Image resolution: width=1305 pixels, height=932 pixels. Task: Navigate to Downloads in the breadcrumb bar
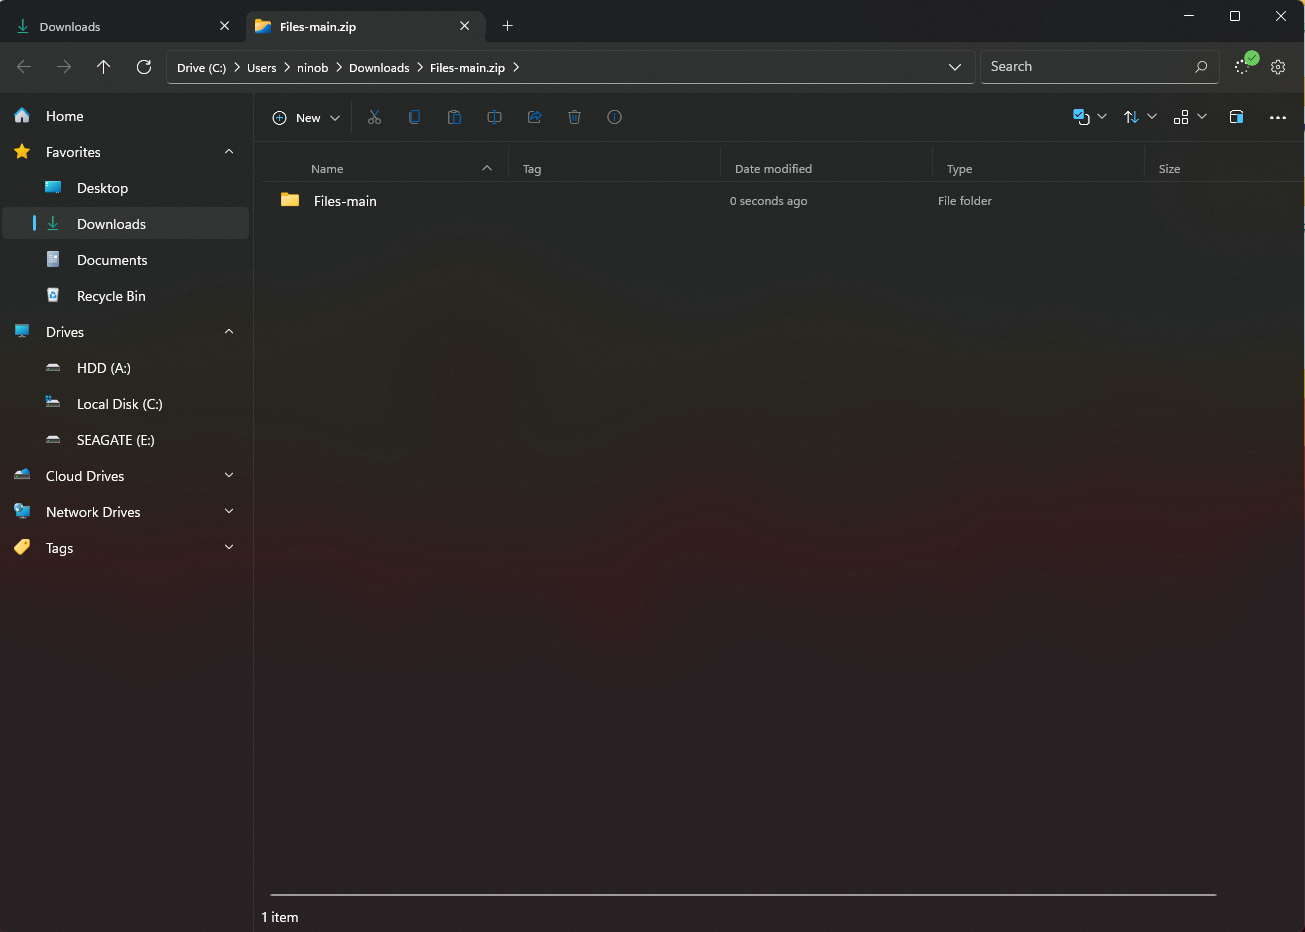(x=379, y=67)
